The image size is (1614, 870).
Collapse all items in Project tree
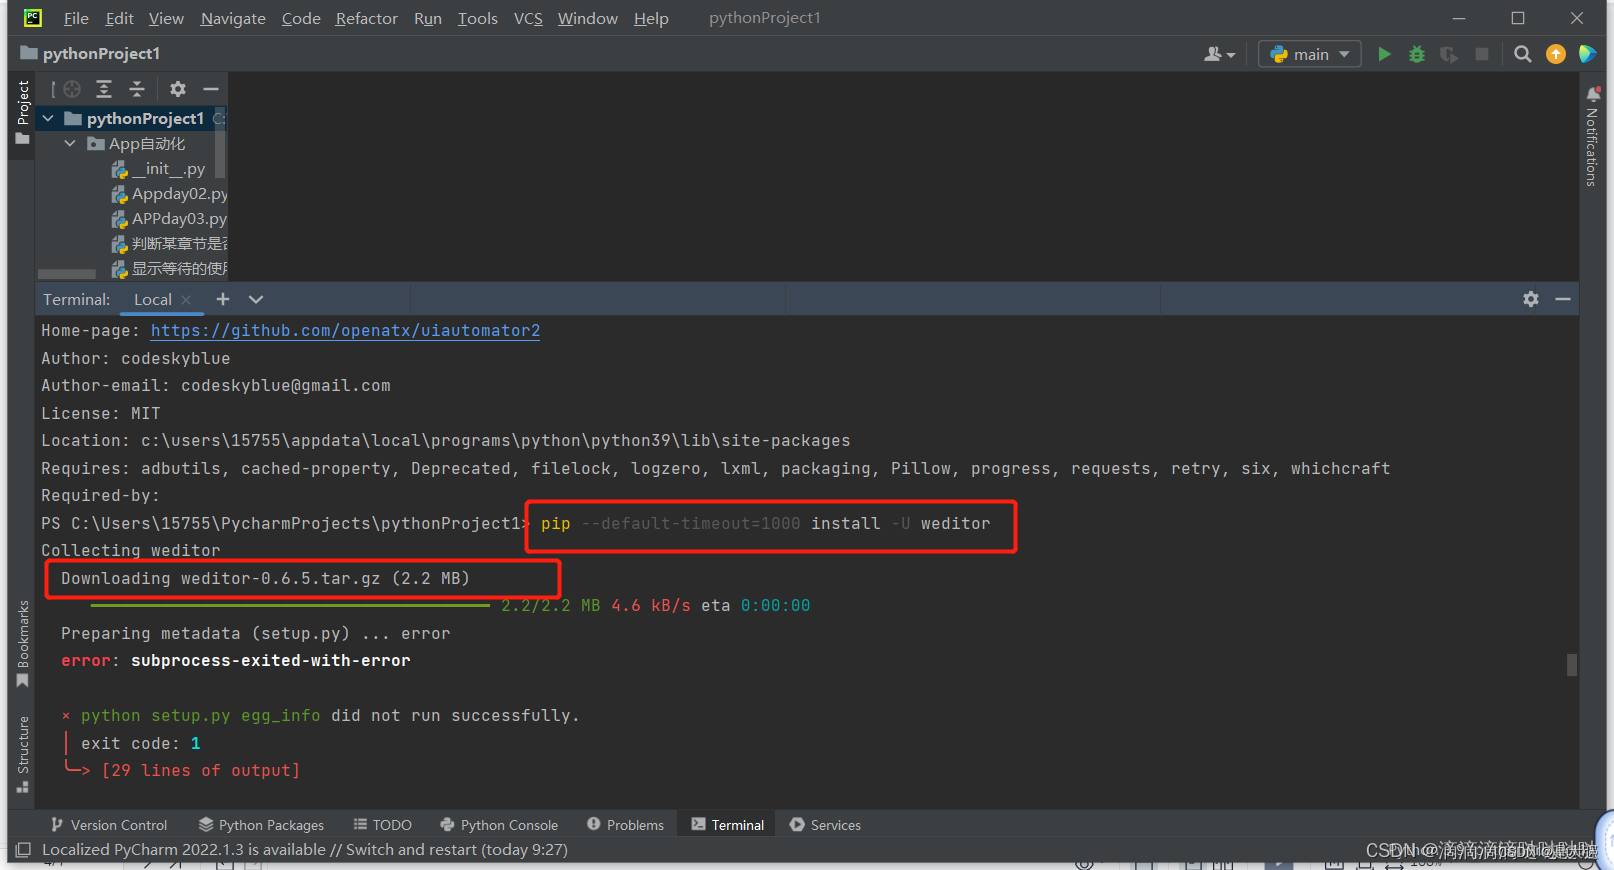click(137, 89)
